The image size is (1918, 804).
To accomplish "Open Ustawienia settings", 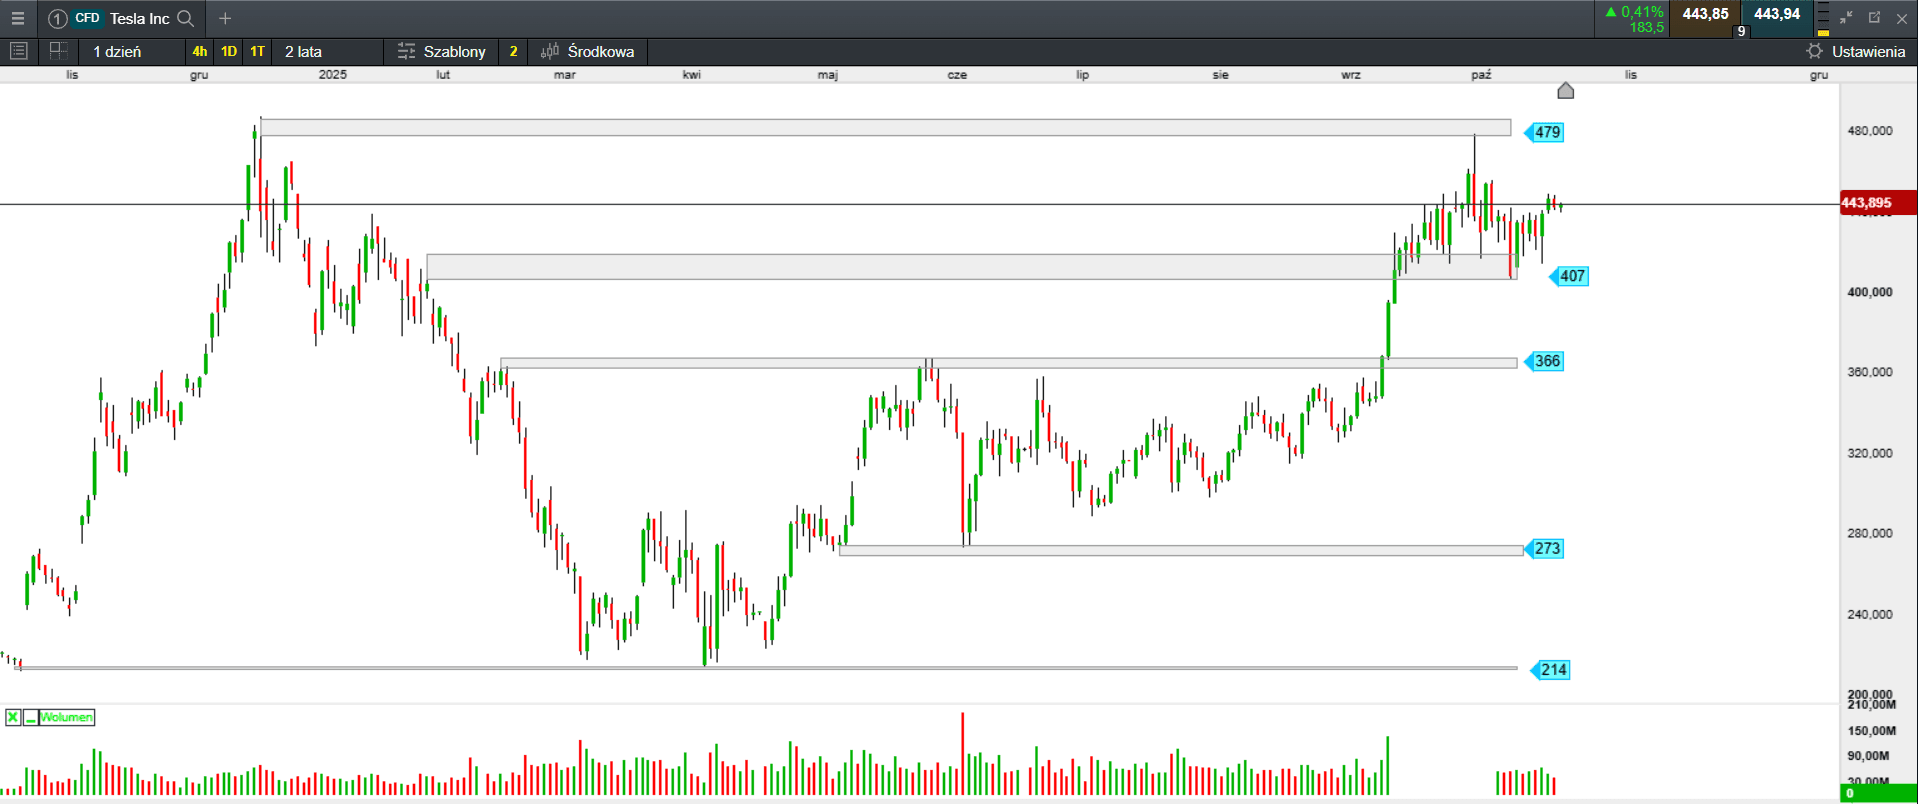I will [x=1856, y=51].
